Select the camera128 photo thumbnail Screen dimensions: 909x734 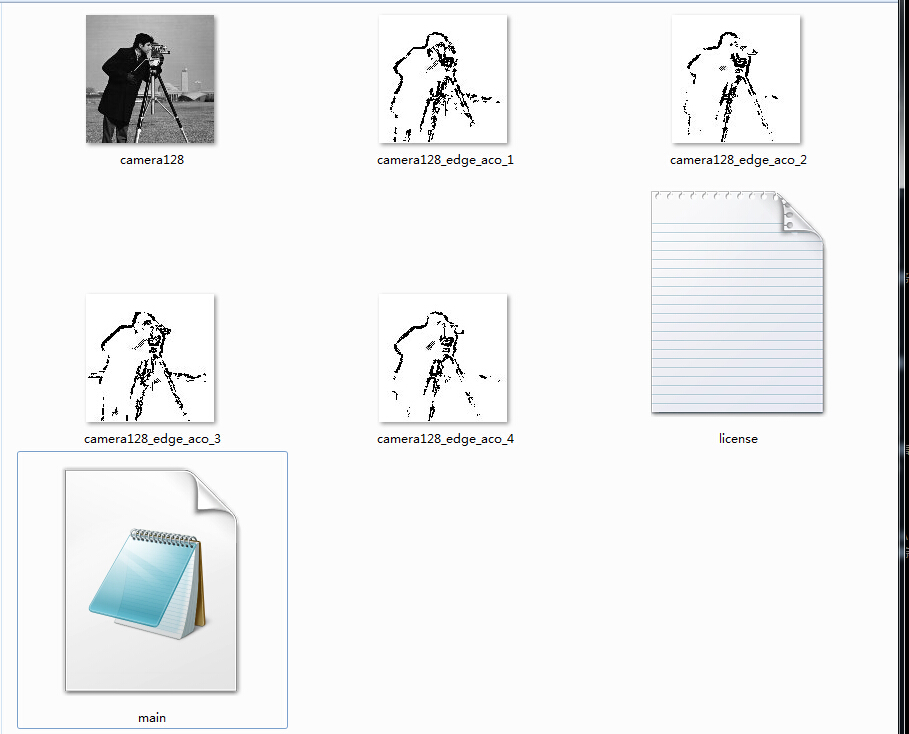150,79
